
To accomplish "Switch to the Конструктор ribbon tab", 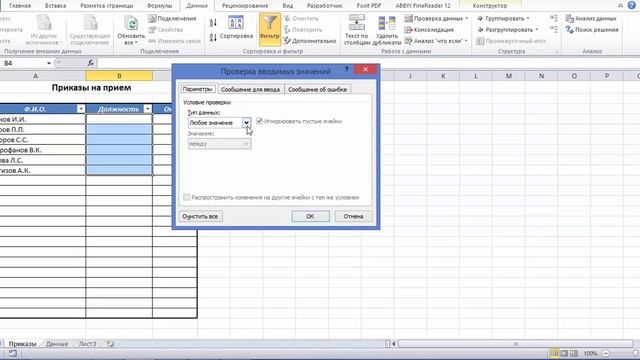I will (x=490, y=6).
